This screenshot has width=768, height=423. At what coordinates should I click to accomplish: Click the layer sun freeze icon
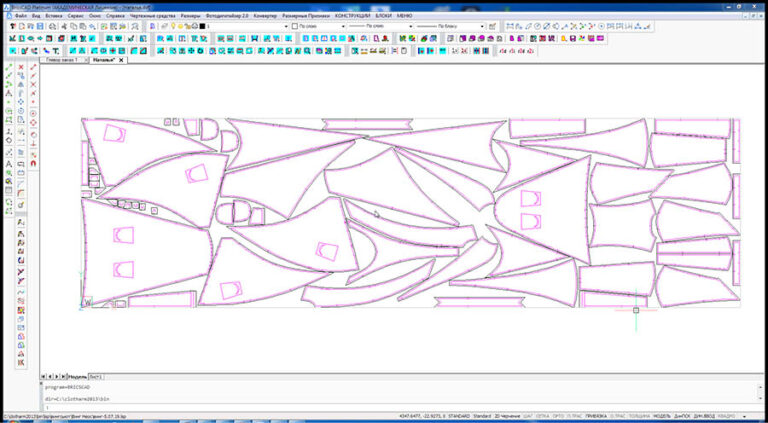(x=180, y=26)
